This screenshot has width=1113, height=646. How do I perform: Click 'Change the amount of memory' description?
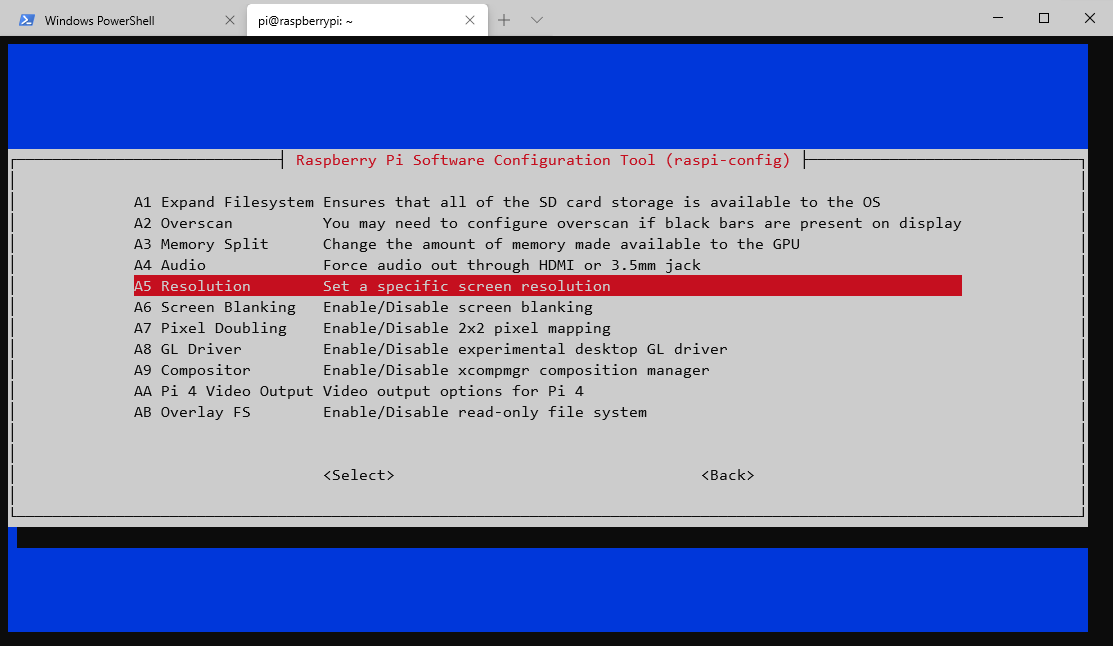click(x=561, y=244)
